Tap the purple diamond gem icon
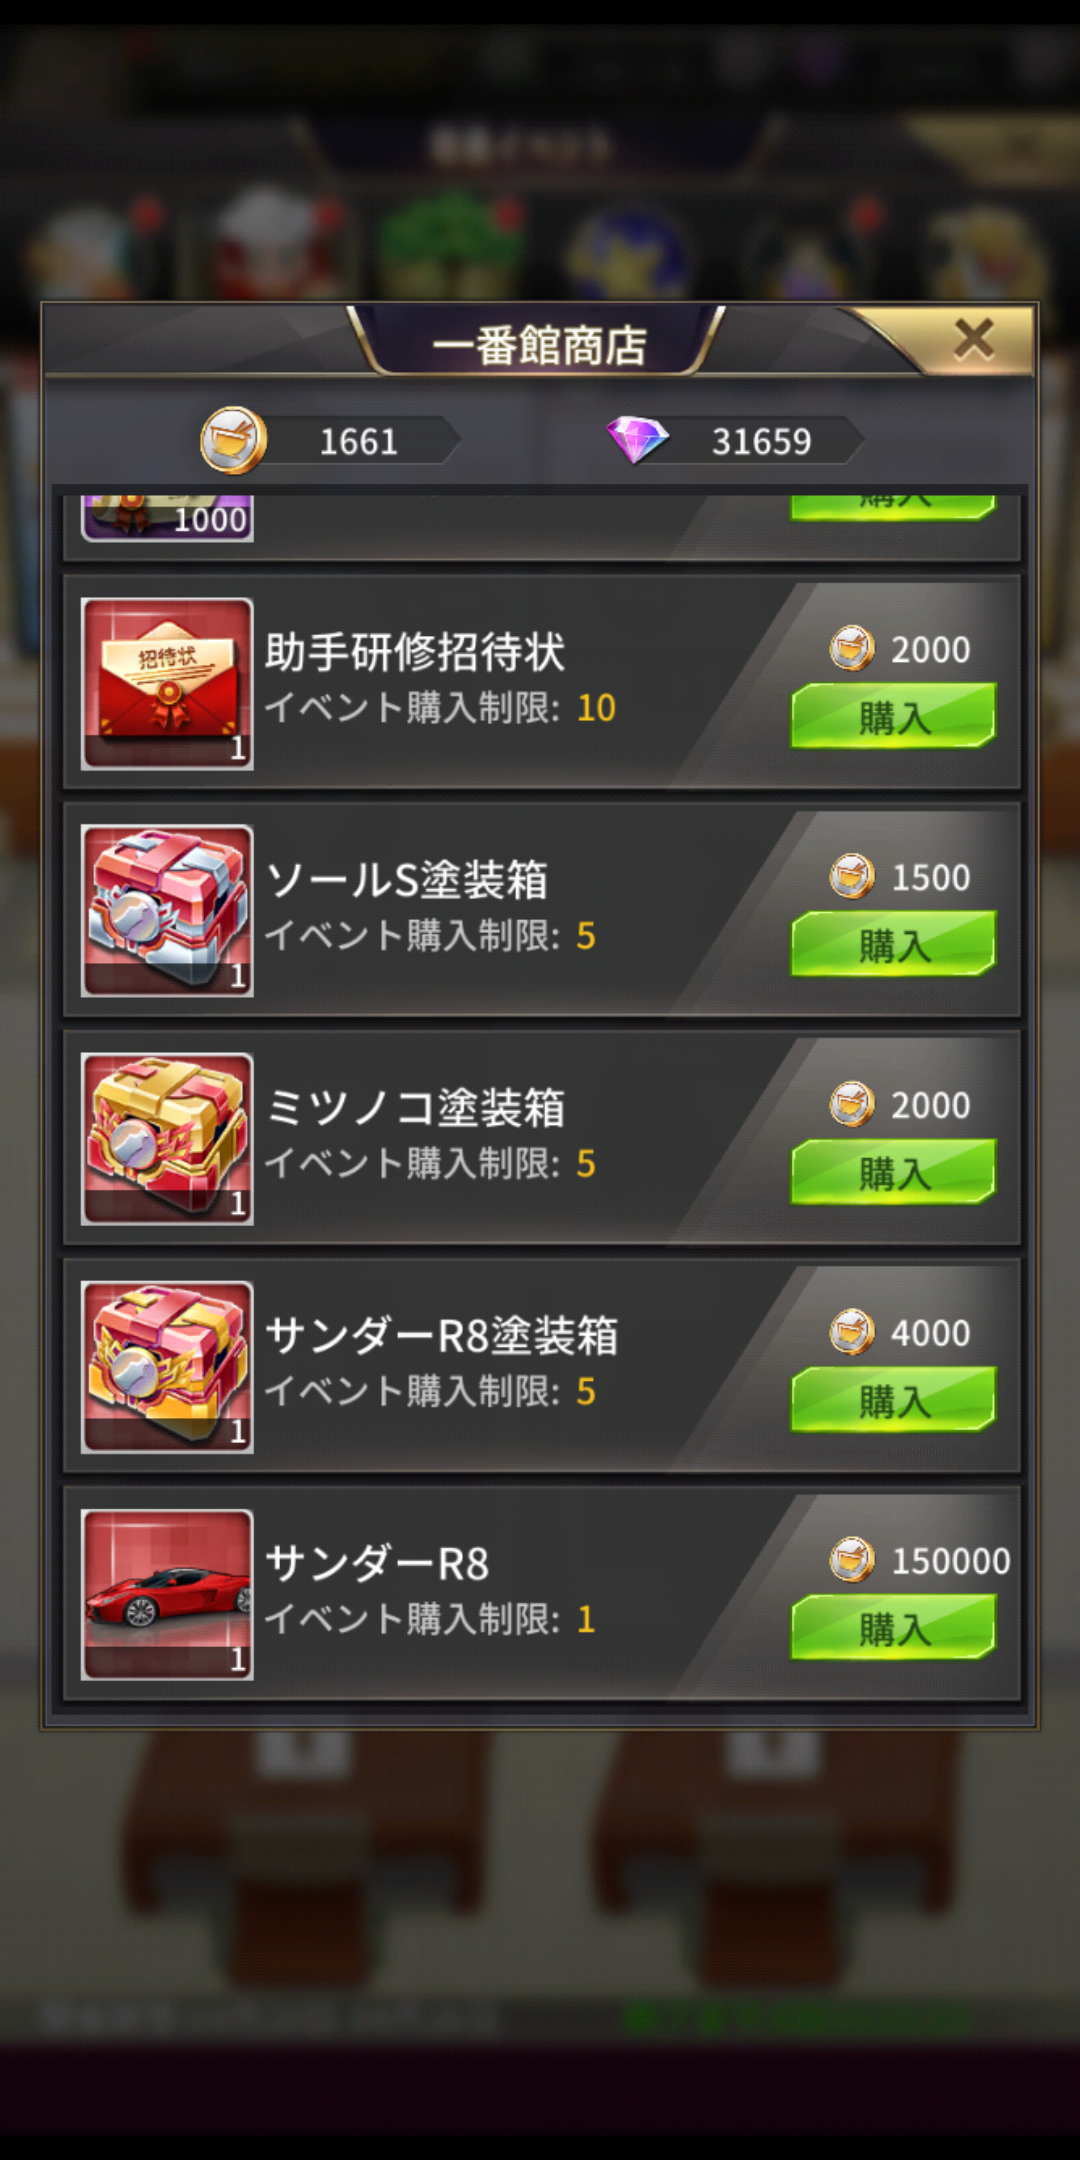1080x2160 pixels. (638, 440)
